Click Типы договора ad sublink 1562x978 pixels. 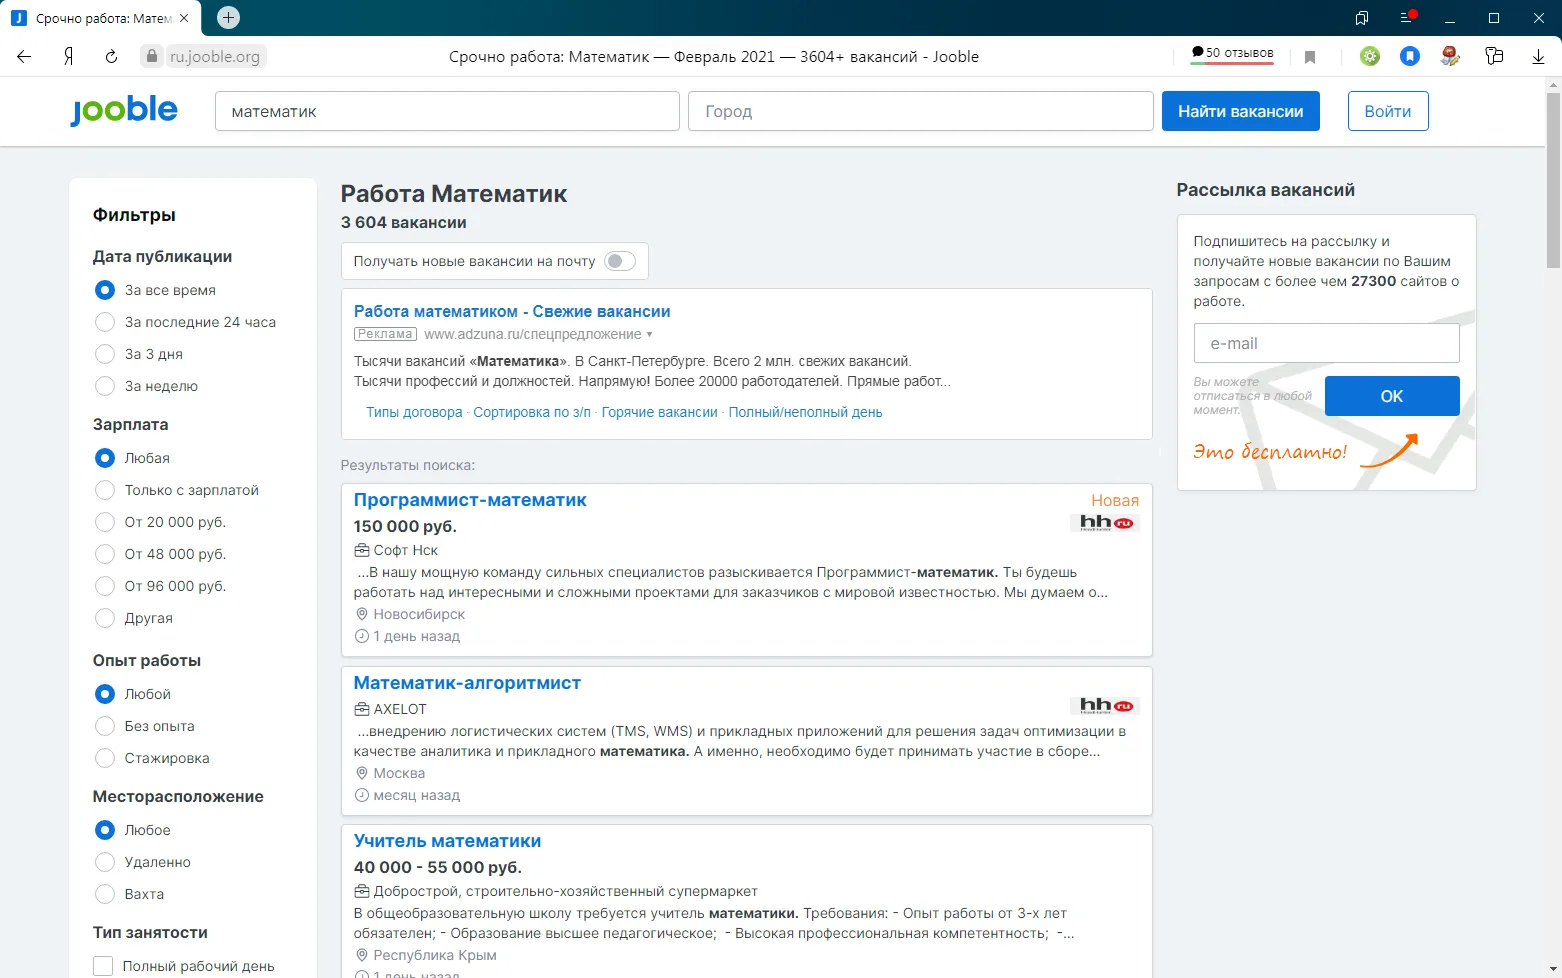tap(414, 412)
